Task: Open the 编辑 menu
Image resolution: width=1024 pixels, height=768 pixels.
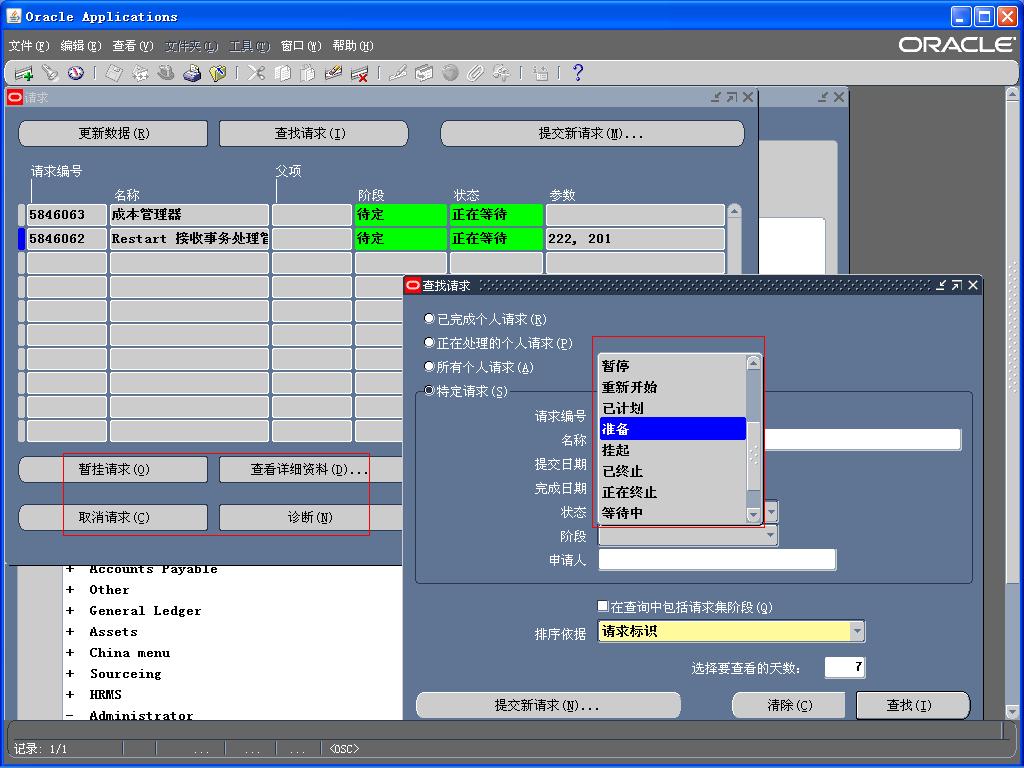Action: [x=81, y=46]
